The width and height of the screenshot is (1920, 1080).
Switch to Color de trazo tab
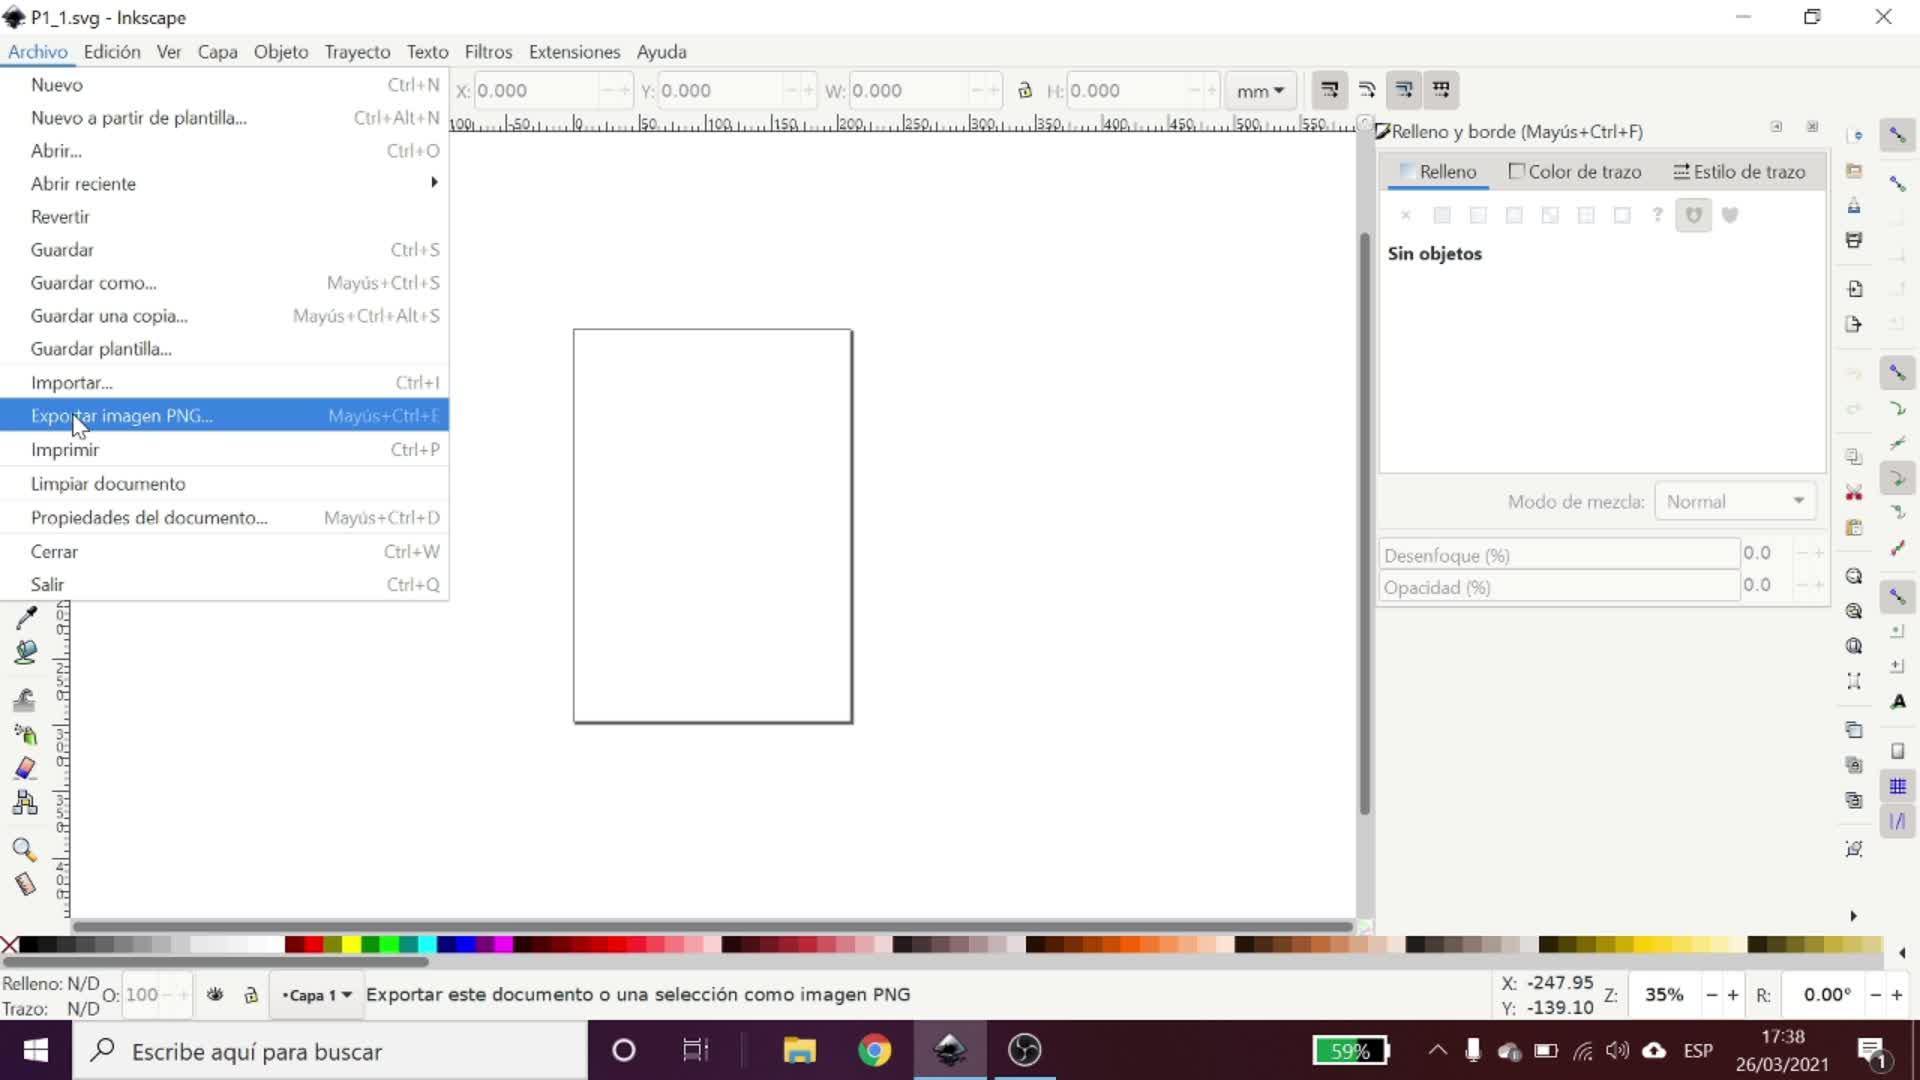click(x=1575, y=172)
